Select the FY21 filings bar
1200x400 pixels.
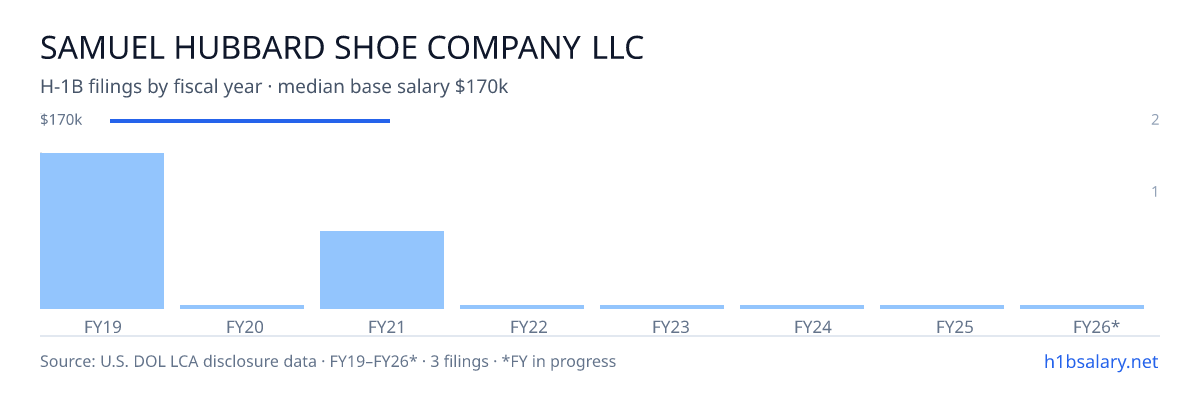point(382,270)
